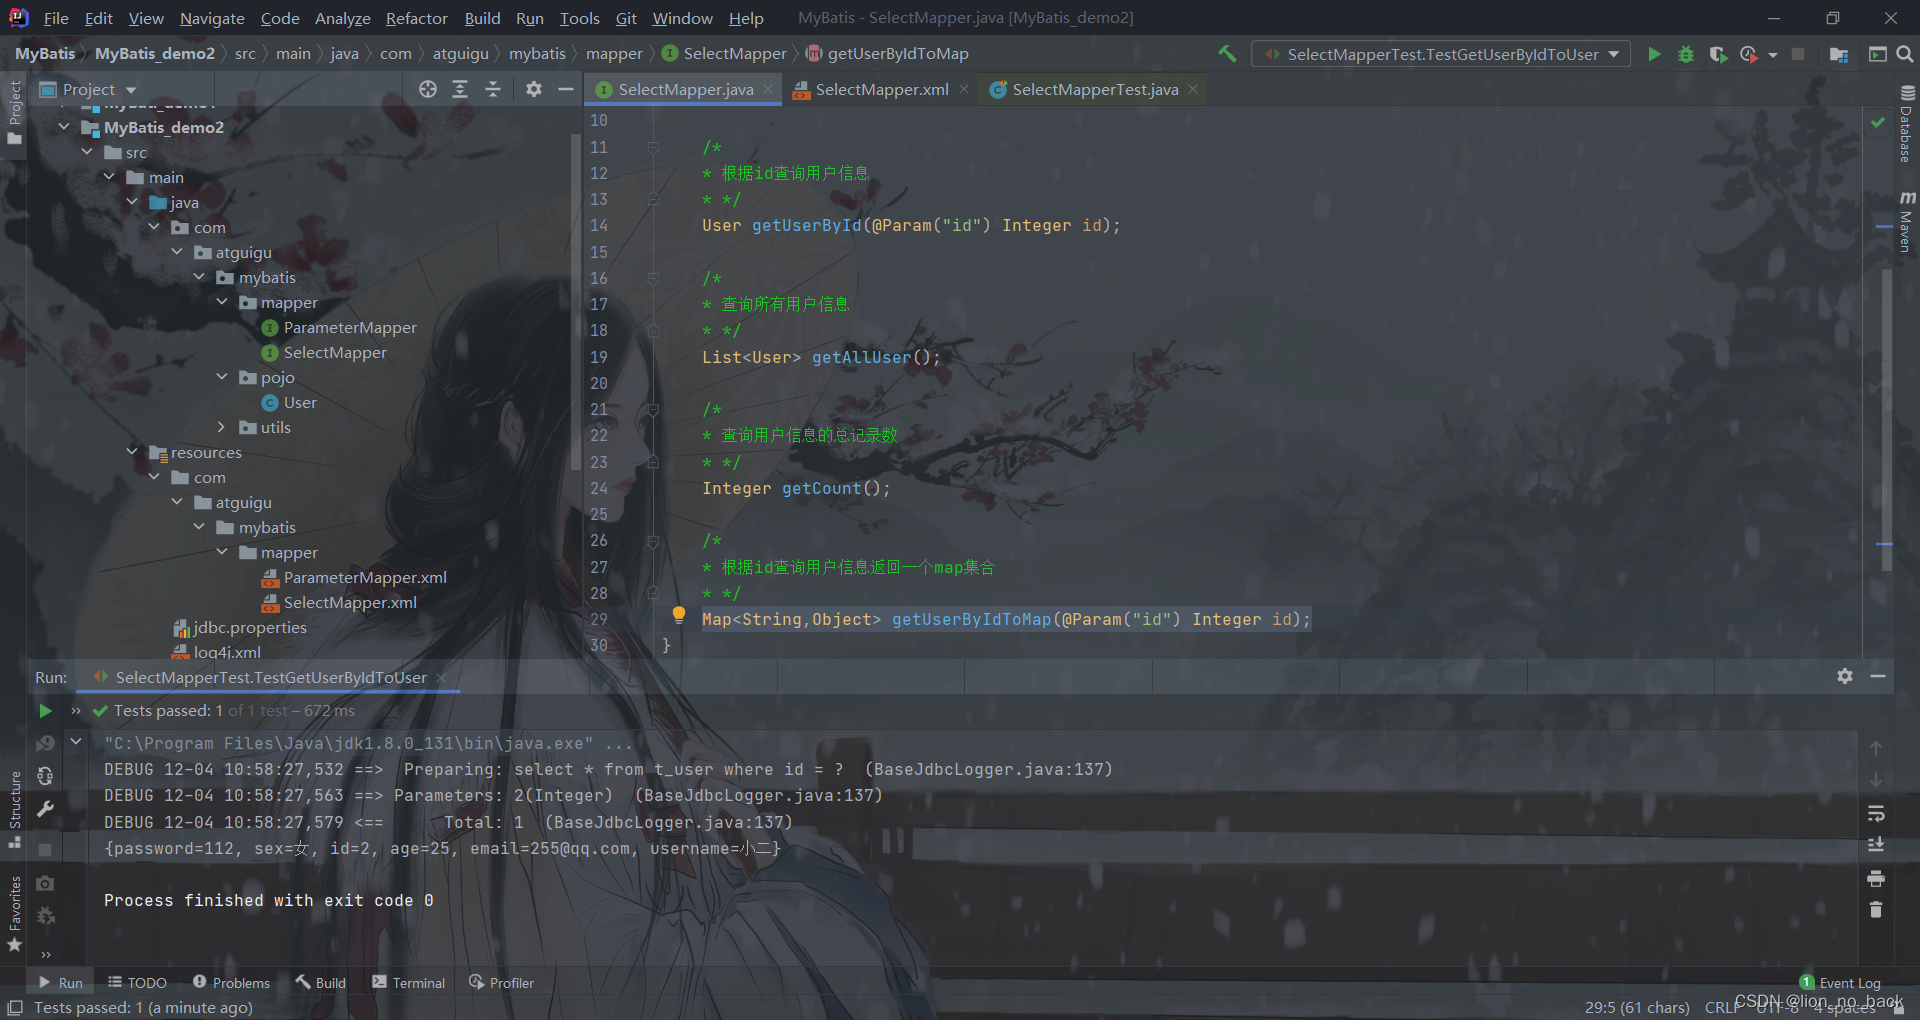Switch to SelectMapperTest.java editor tab
Viewport: 1920px width, 1020px height.
(1095, 89)
